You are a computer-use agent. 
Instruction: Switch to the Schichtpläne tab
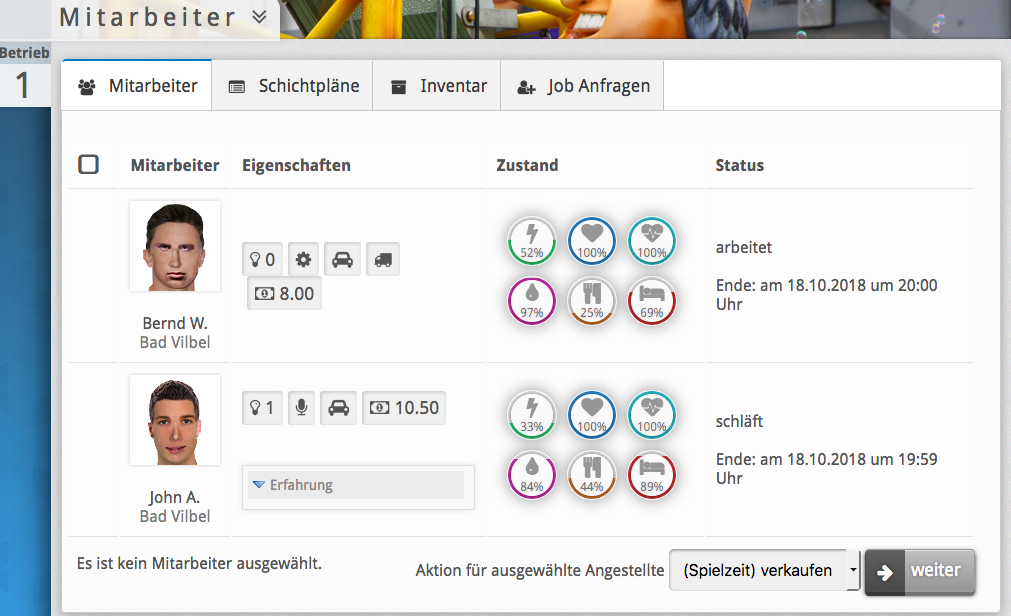[294, 86]
